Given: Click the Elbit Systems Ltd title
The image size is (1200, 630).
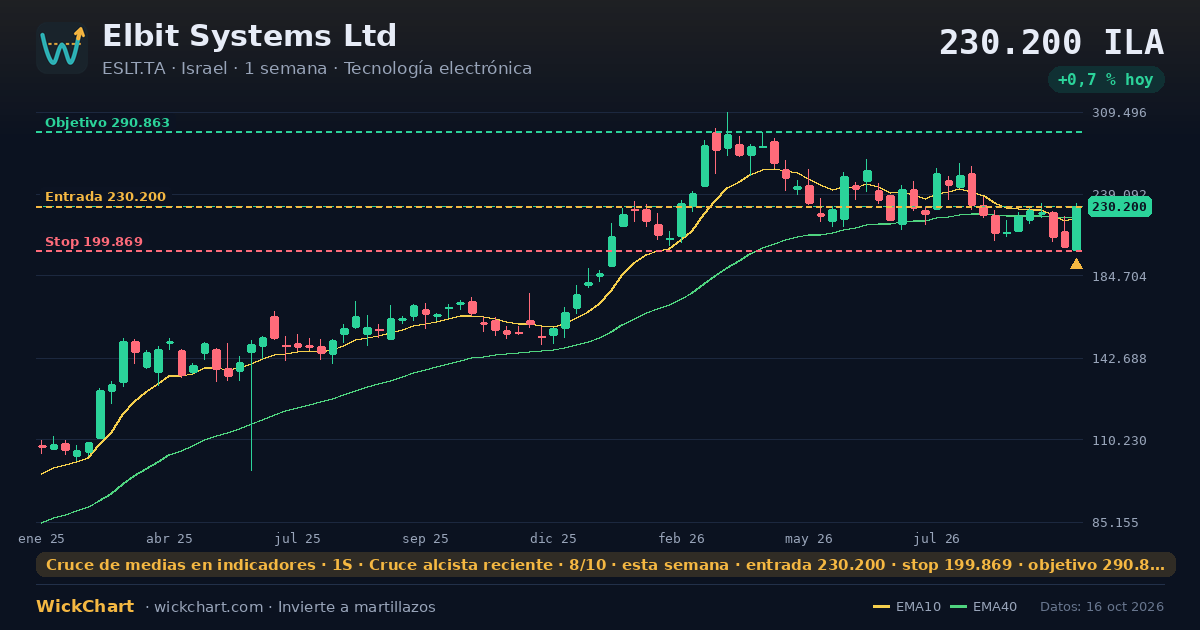Looking at the screenshot, I should tap(250, 36).
